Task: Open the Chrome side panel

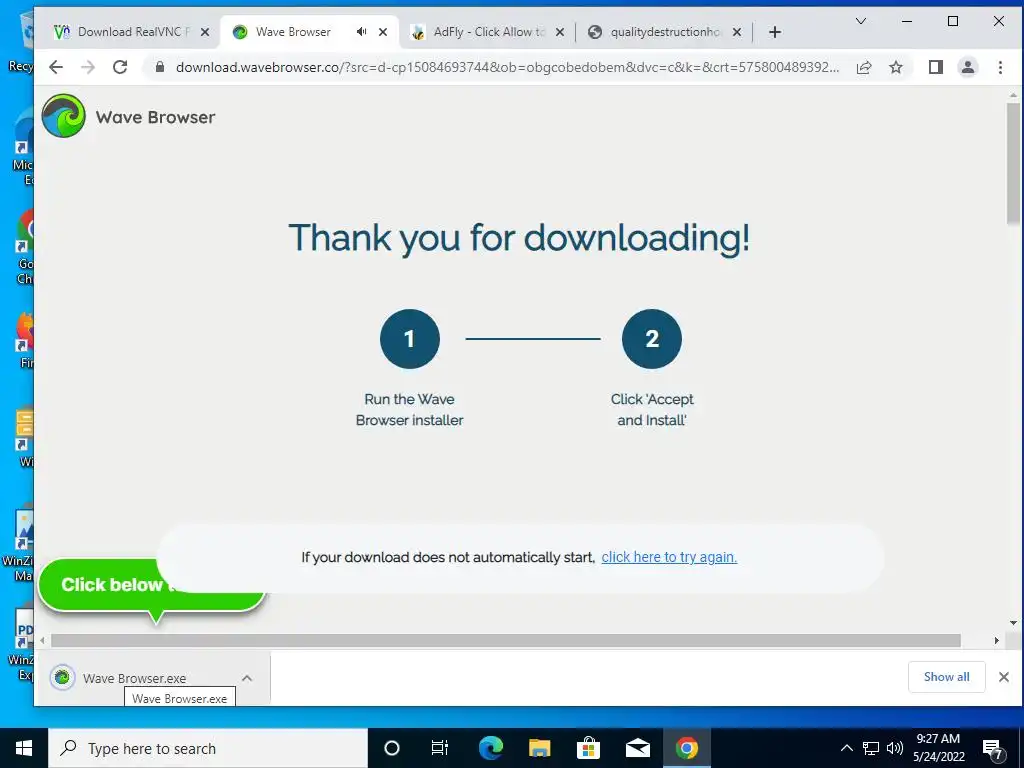Action: pyautogui.click(x=935, y=67)
